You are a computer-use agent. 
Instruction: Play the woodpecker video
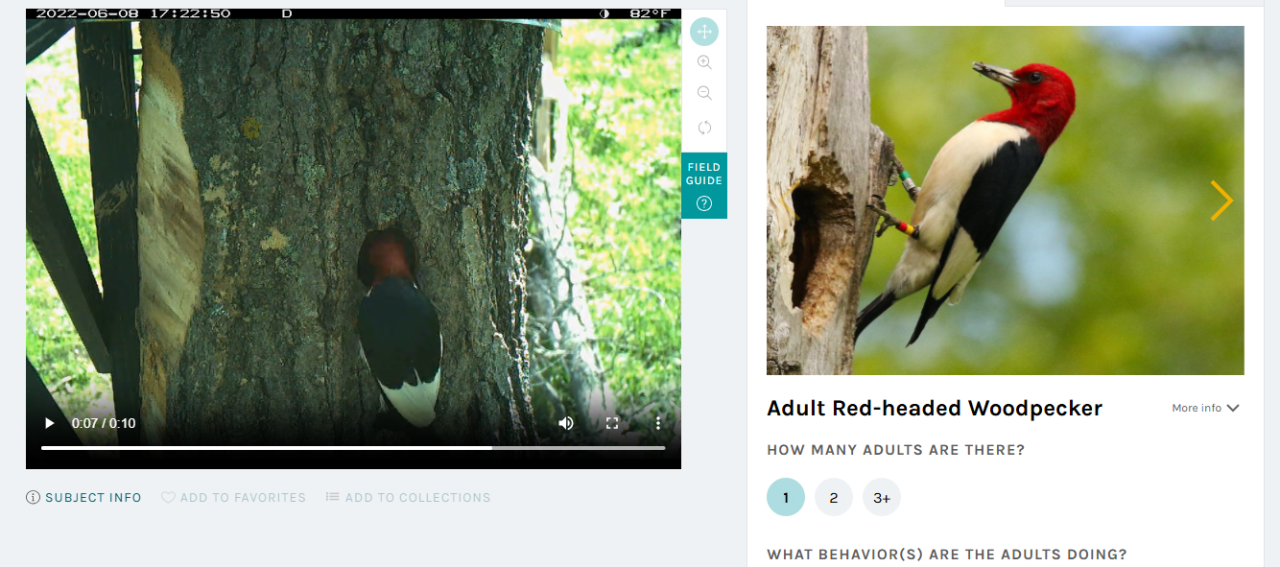point(49,423)
